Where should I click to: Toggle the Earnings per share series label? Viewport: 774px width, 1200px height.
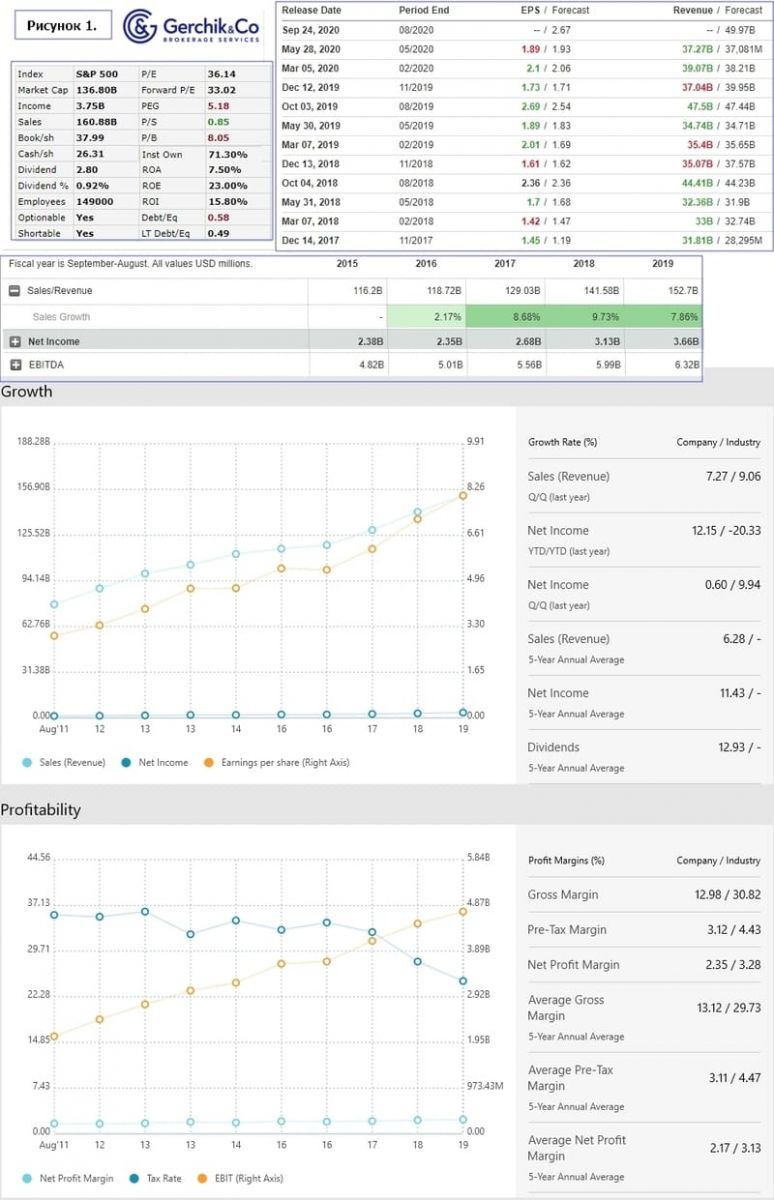click(284, 763)
